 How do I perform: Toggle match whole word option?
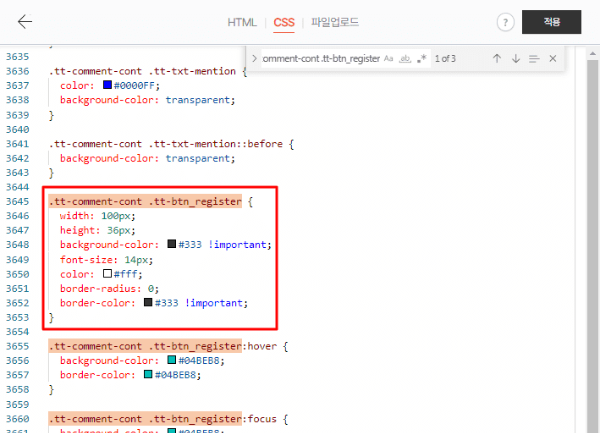pos(405,59)
